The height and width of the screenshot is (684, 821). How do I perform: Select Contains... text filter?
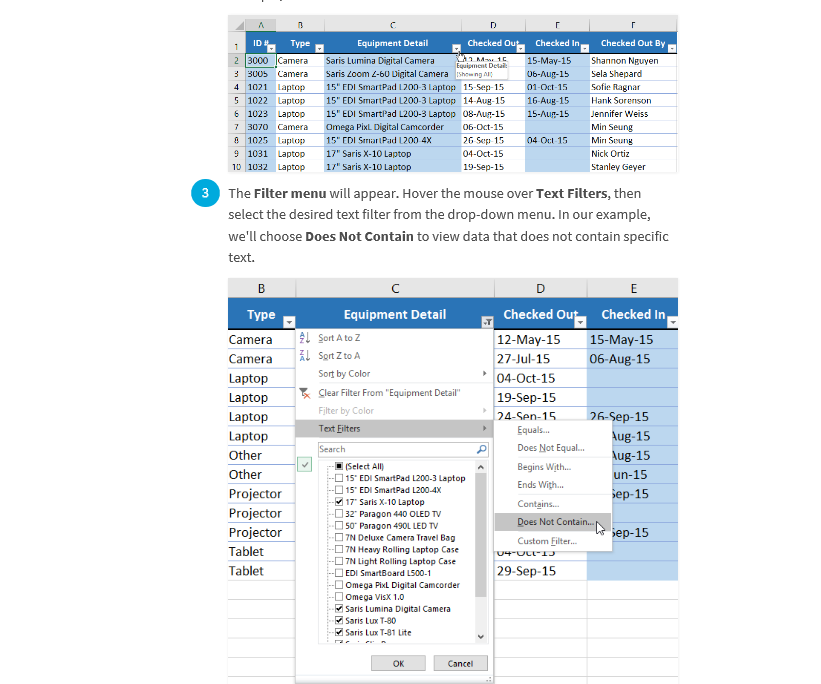pyautogui.click(x=553, y=504)
